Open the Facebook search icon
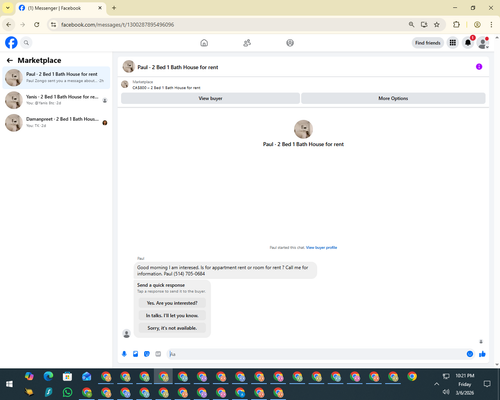 click(x=26, y=43)
